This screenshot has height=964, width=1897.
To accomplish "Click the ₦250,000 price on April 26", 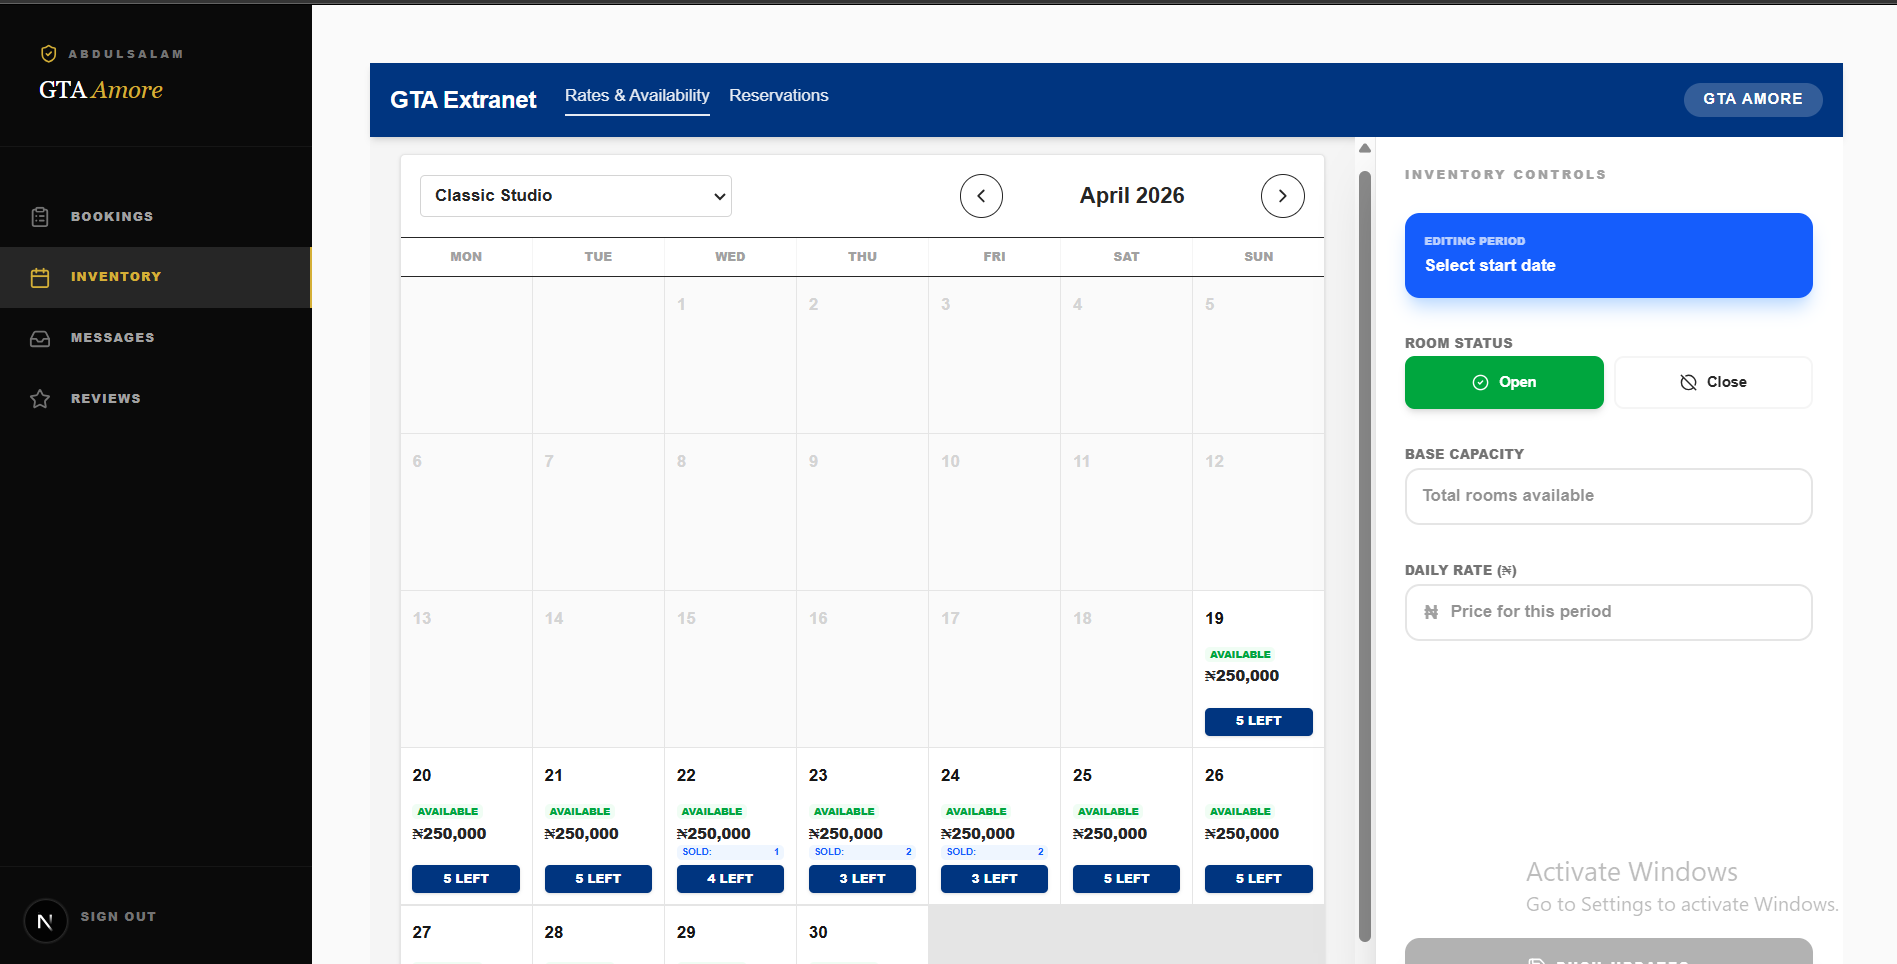I will (1242, 834).
